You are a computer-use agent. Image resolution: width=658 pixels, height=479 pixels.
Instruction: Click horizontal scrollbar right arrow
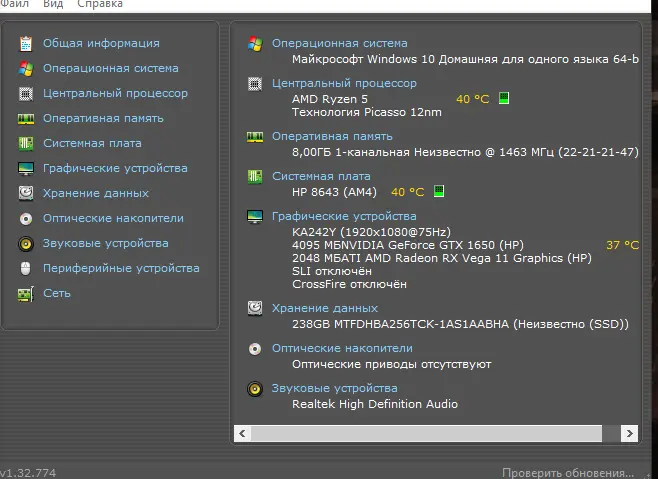(x=629, y=433)
